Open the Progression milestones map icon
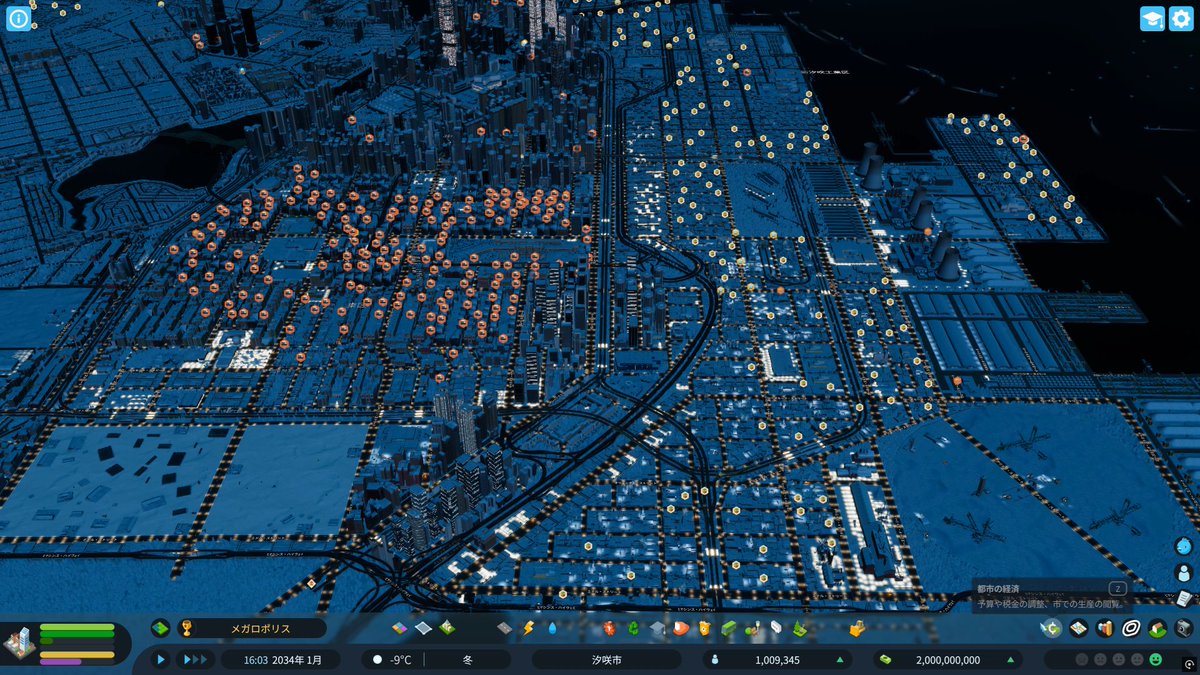 pos(160,628)
